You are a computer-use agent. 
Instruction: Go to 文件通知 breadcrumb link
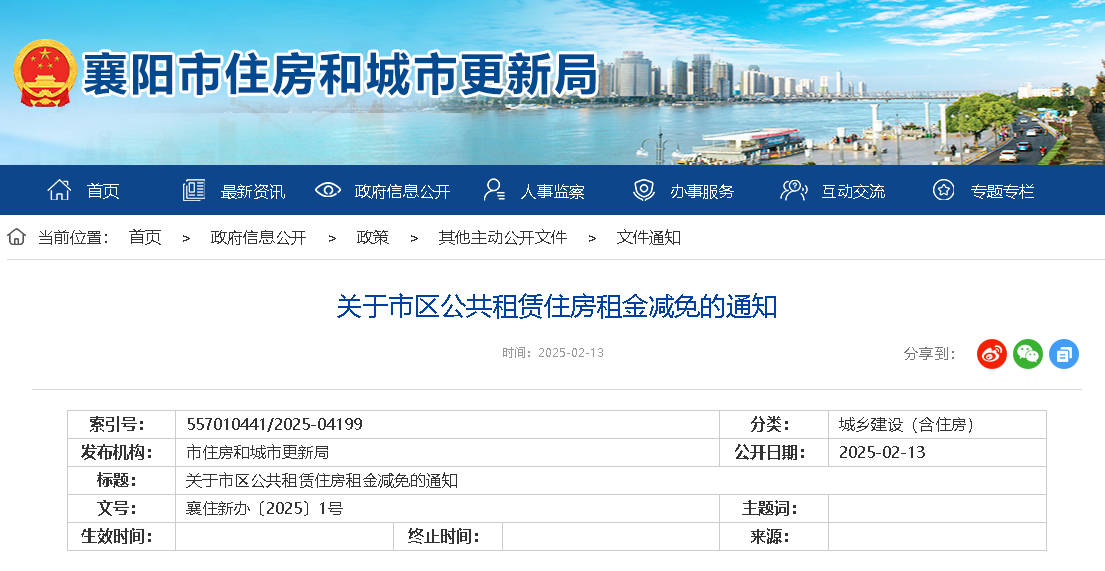(648, 238)
